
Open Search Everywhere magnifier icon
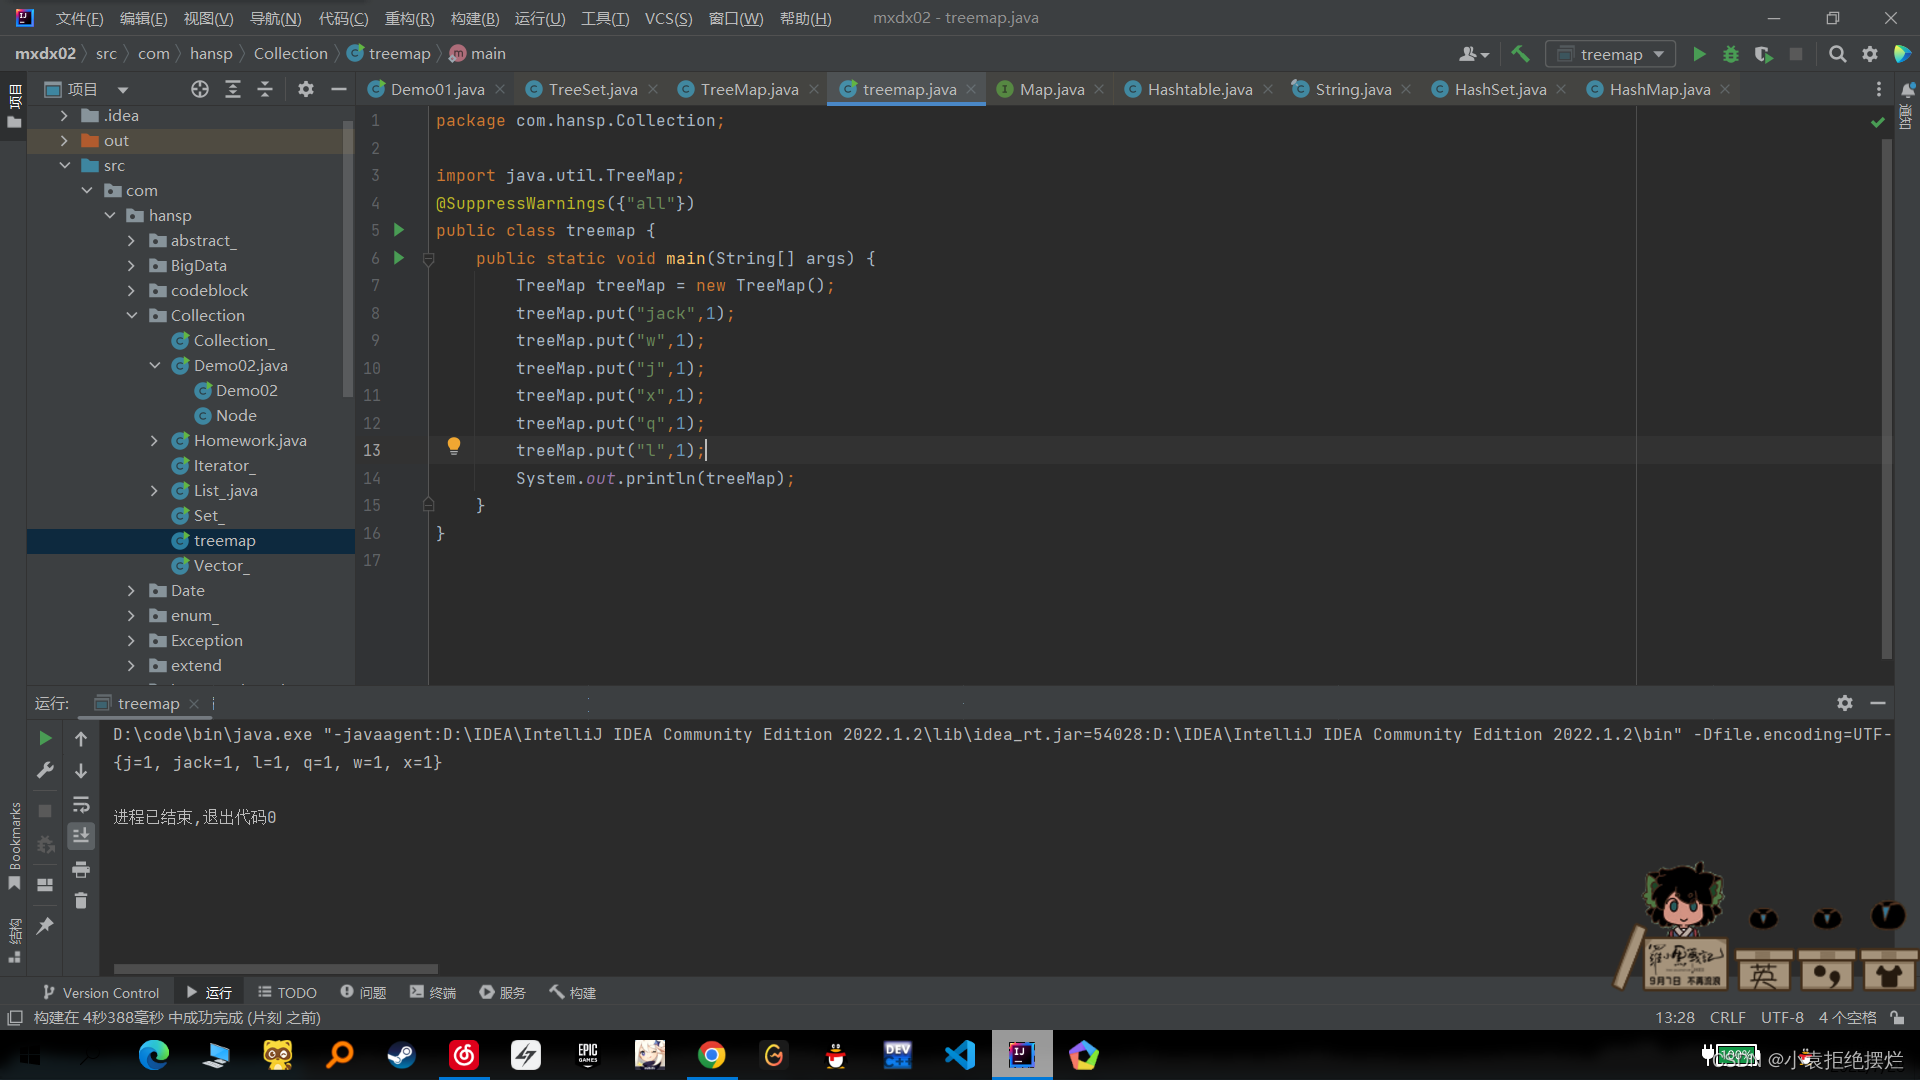[1837, 54]
